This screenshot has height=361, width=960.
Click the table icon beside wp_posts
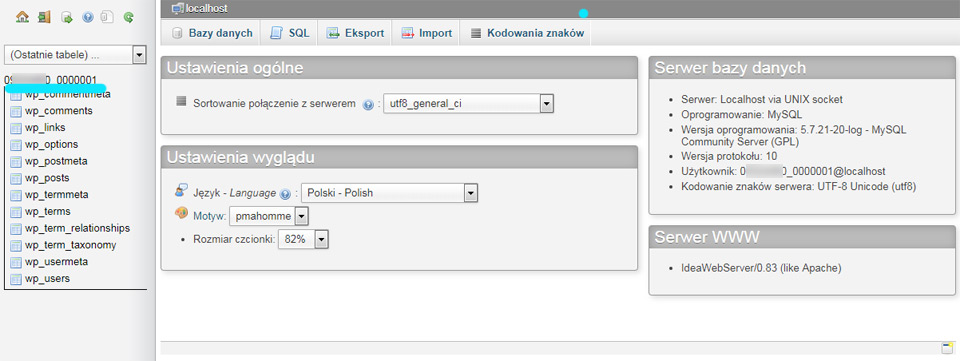[16, 179]
